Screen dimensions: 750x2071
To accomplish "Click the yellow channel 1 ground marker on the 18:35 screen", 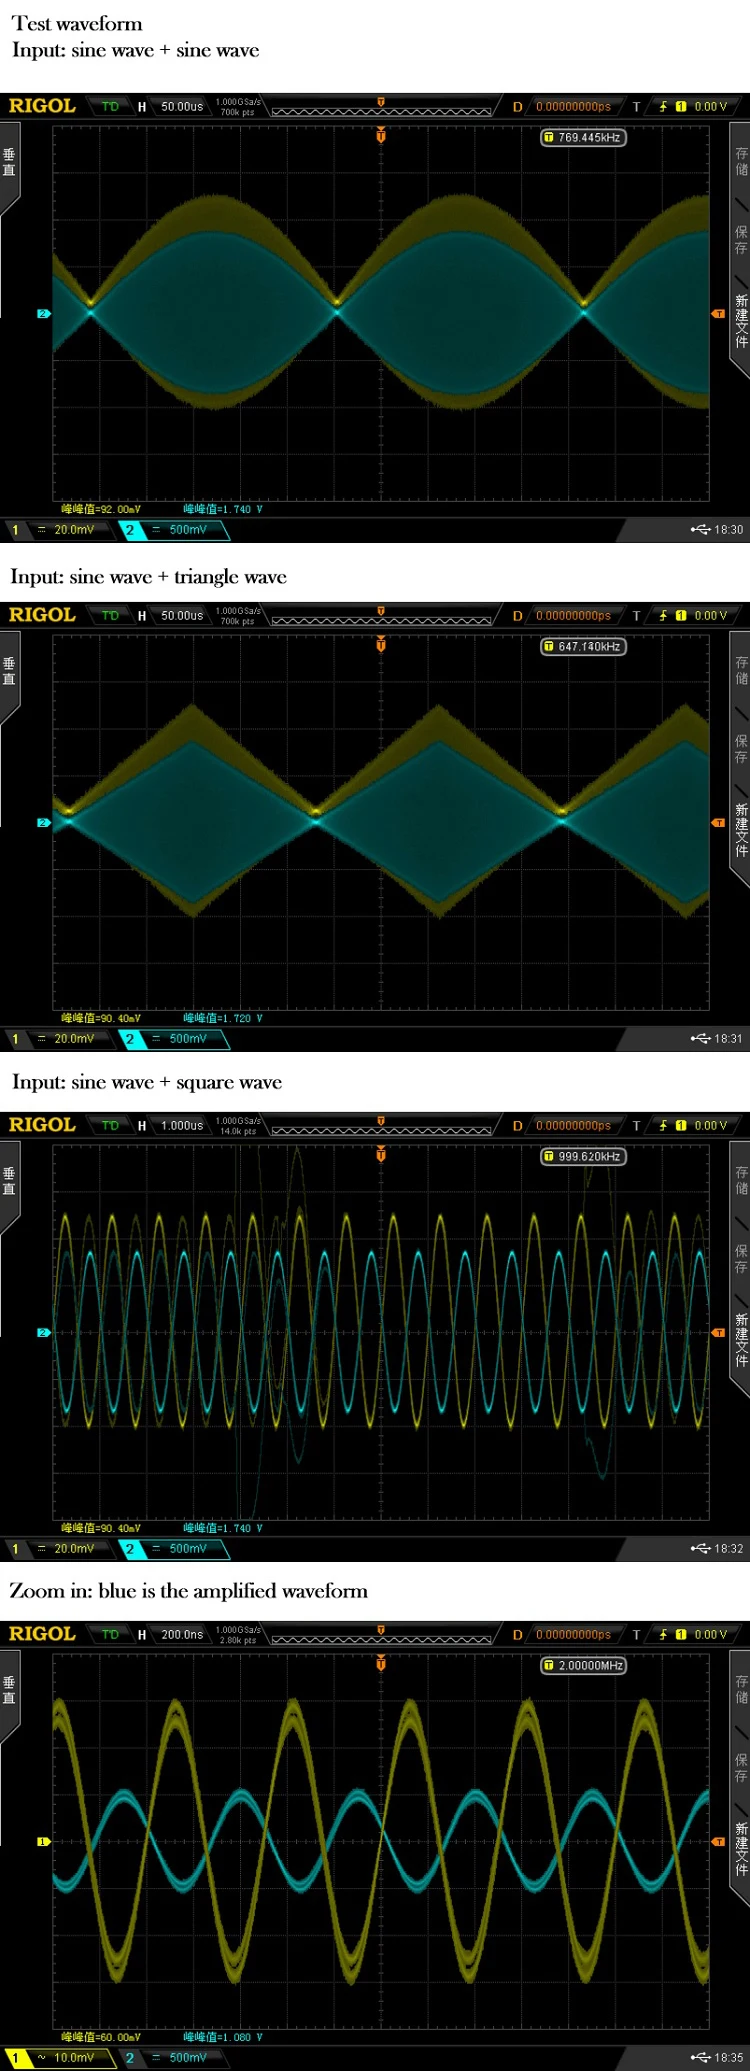I will (x=43, y=1842).
